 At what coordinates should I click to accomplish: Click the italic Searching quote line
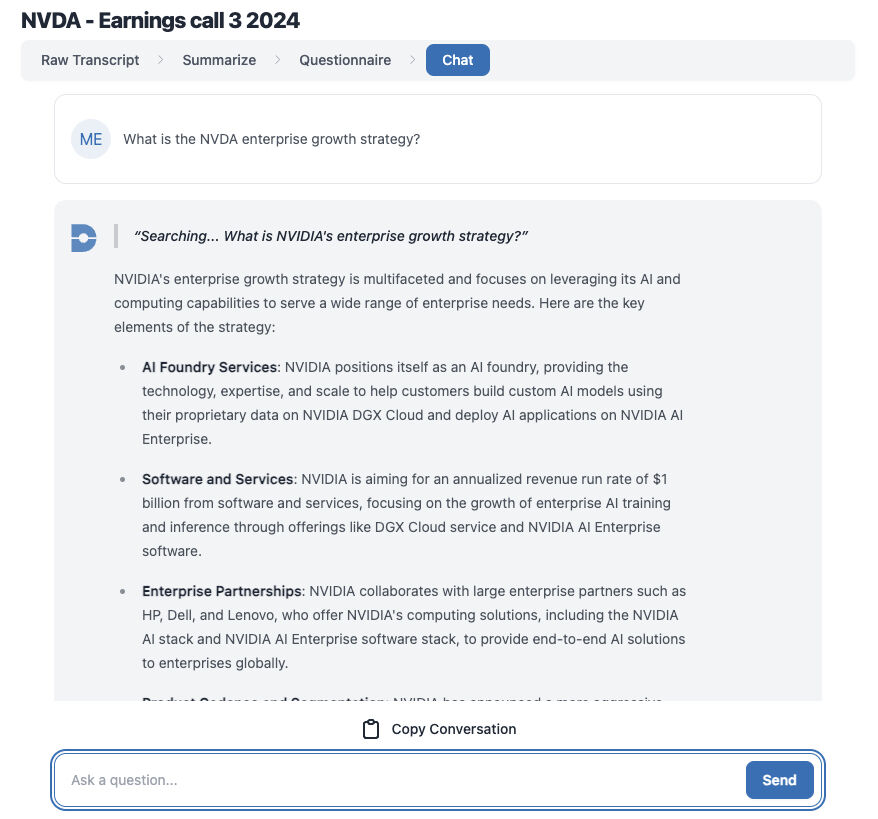330,236
